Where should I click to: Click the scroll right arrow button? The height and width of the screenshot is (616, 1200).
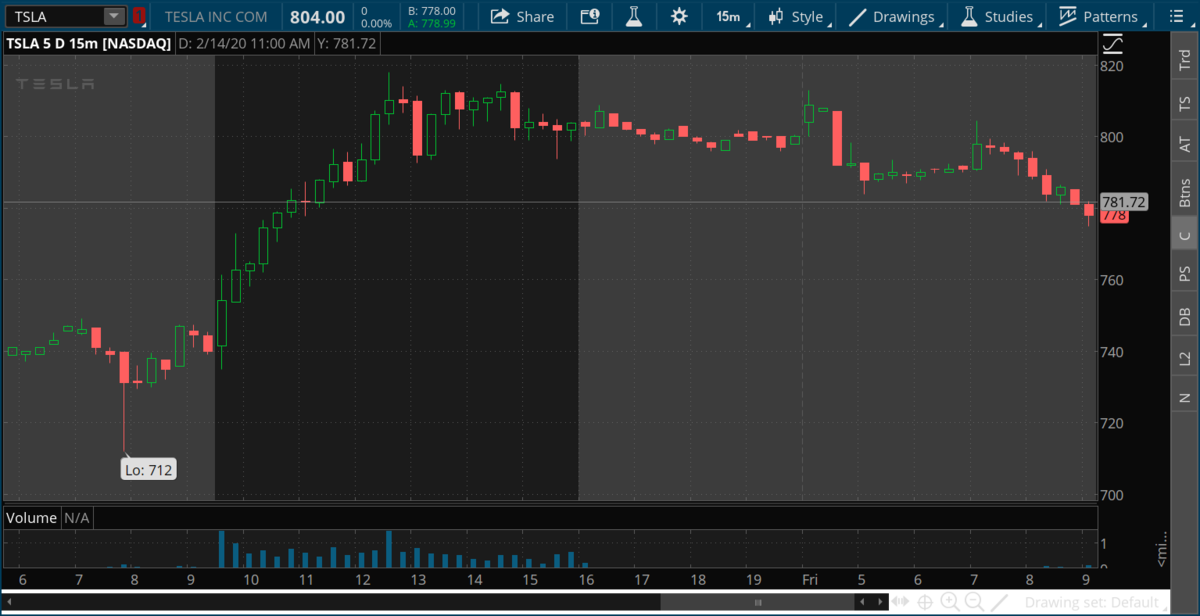pos(878,602)
